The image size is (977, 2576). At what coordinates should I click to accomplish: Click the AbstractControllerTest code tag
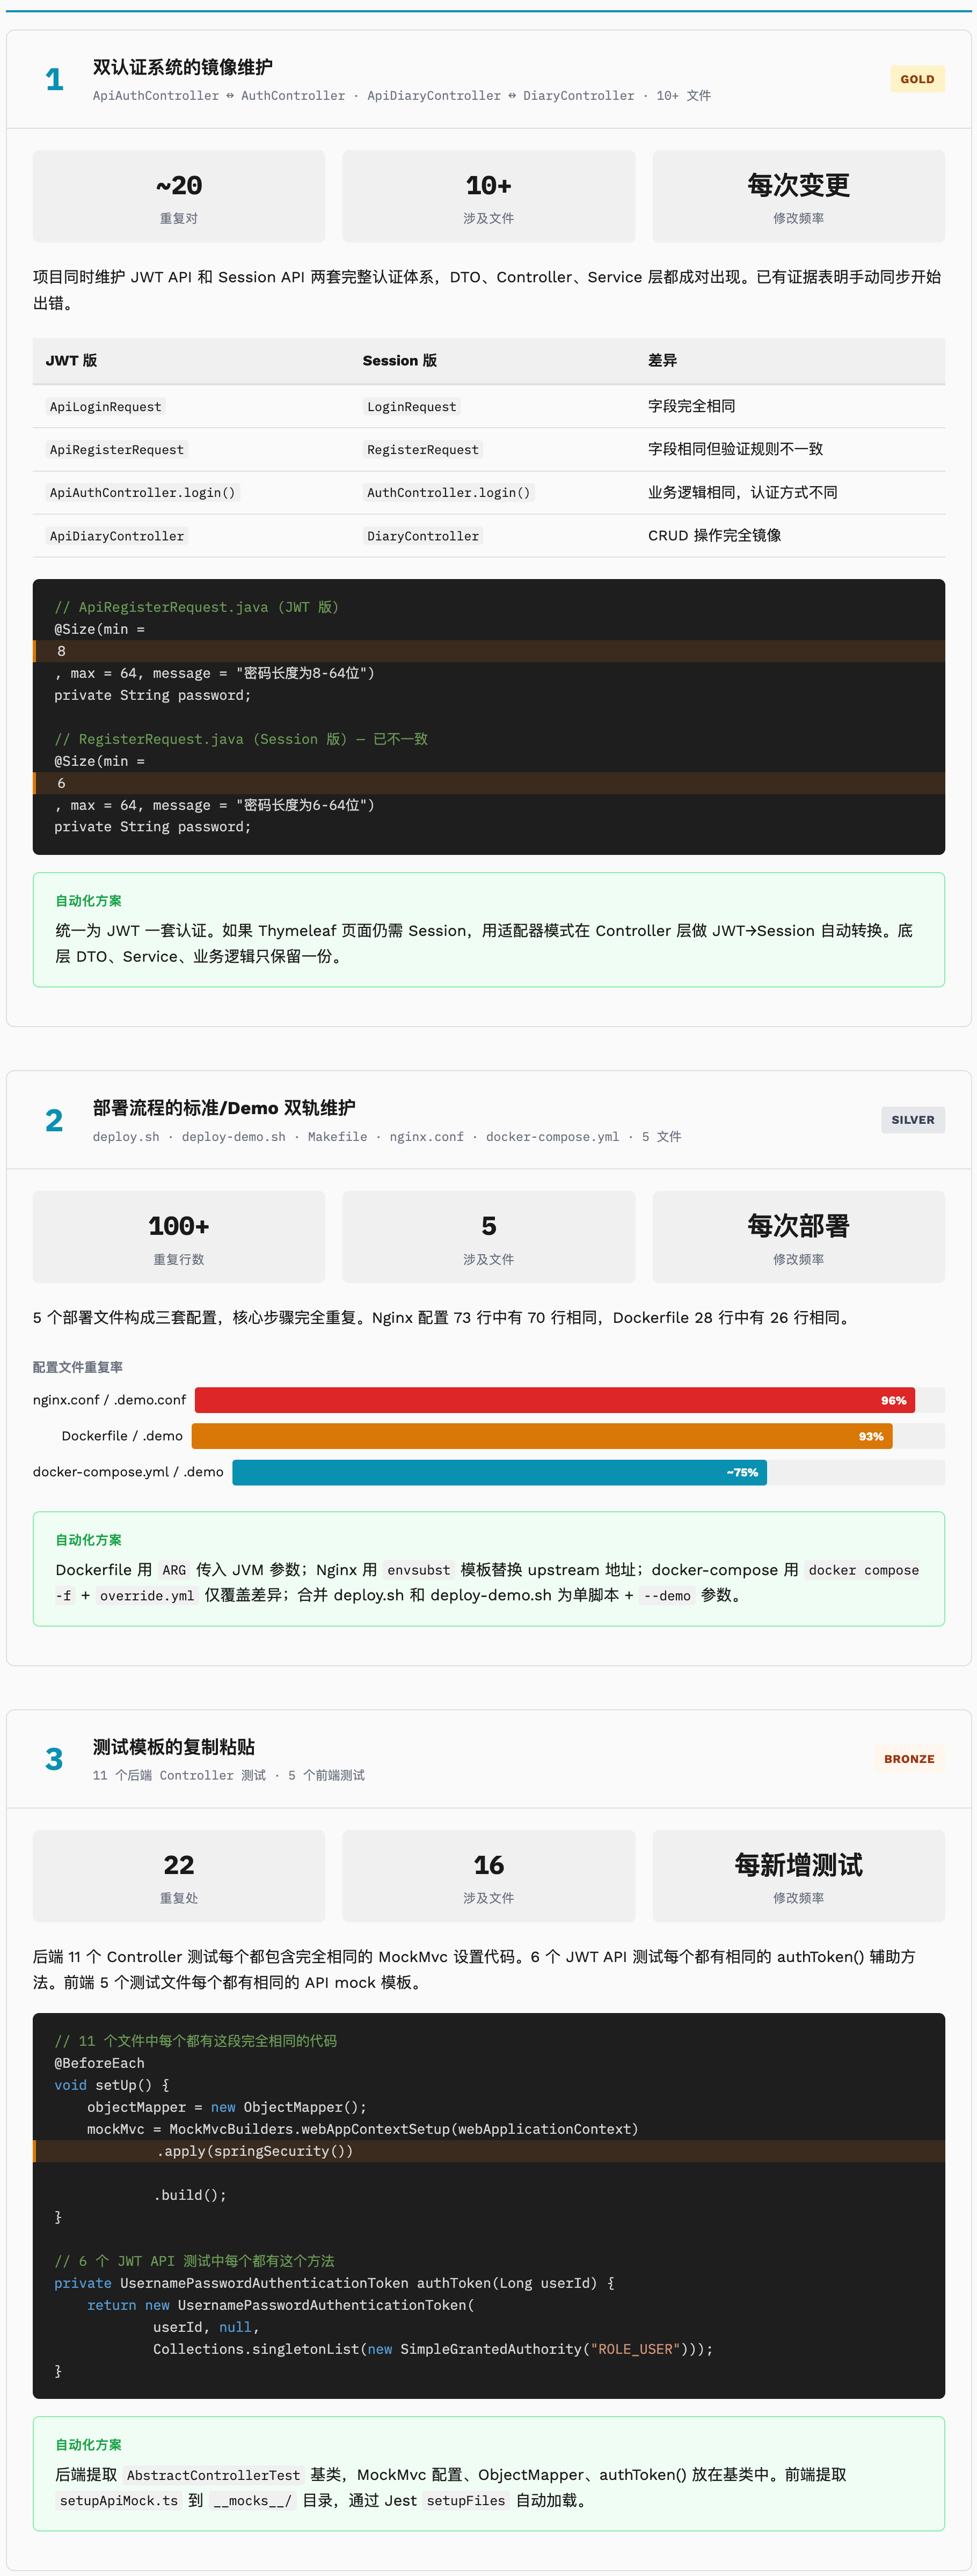213,2475
